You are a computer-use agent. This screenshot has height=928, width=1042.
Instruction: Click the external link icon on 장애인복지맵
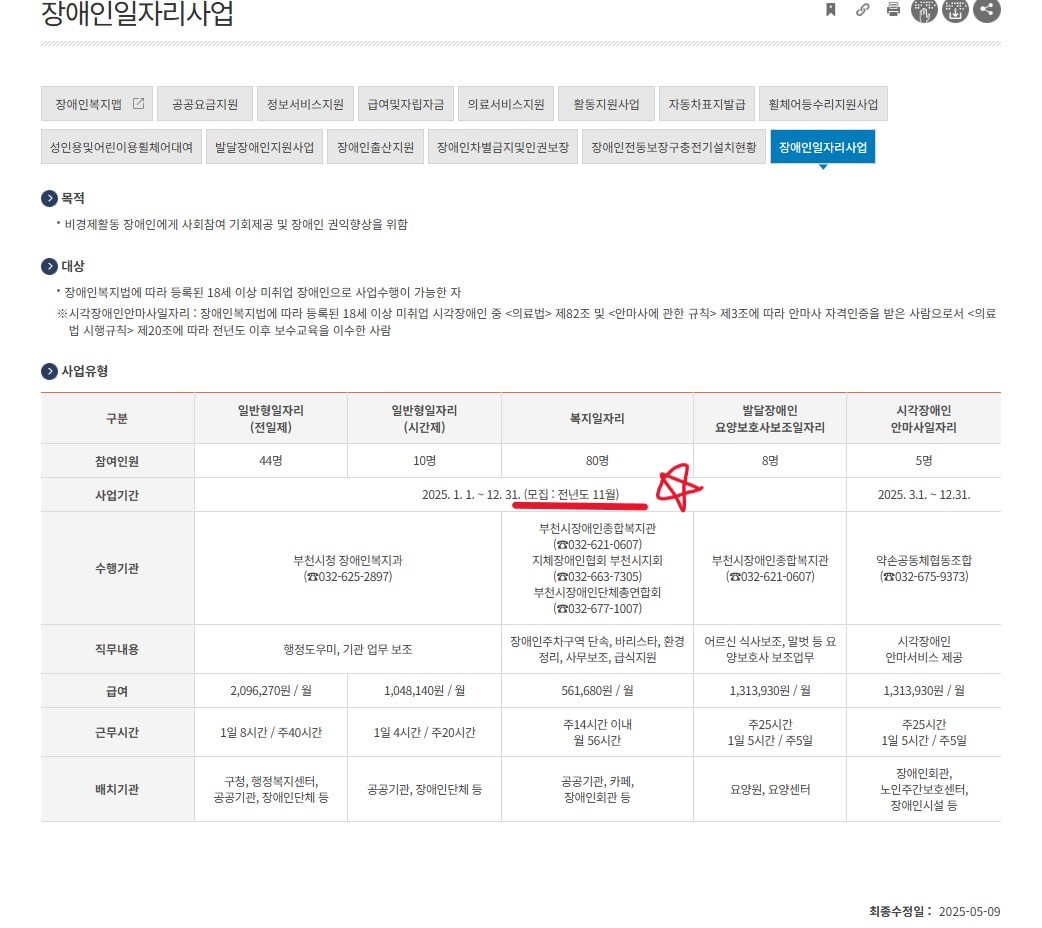click(x=138, y=104)
